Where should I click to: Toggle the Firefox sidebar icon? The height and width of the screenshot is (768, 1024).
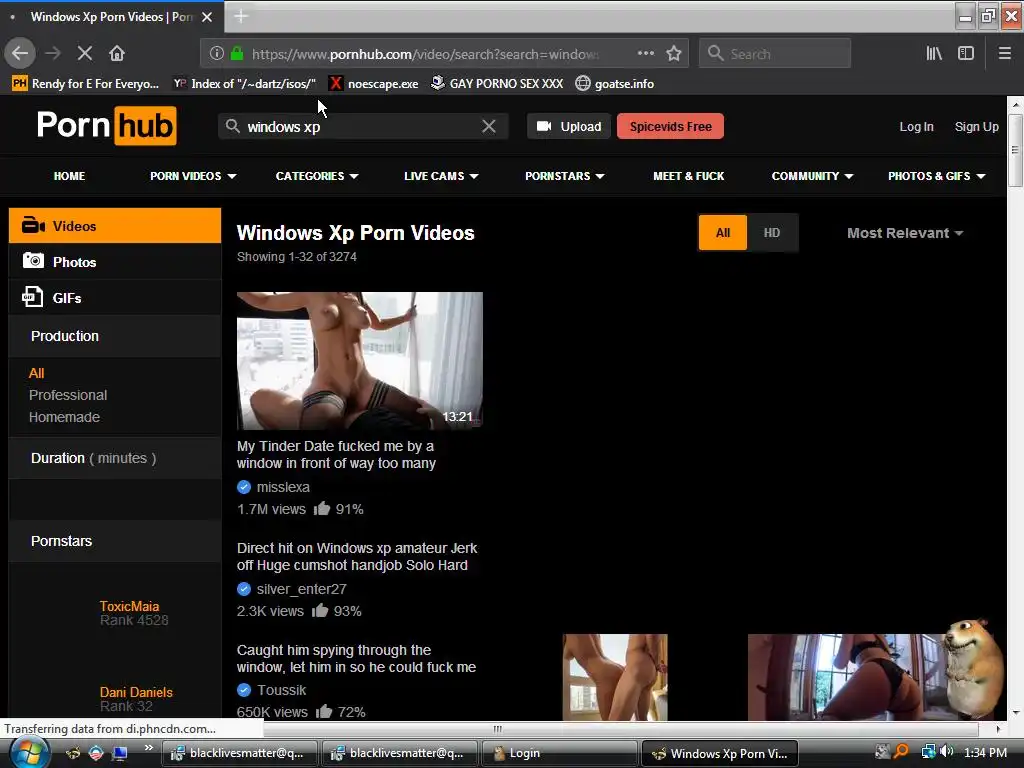[x=966, y=53]
